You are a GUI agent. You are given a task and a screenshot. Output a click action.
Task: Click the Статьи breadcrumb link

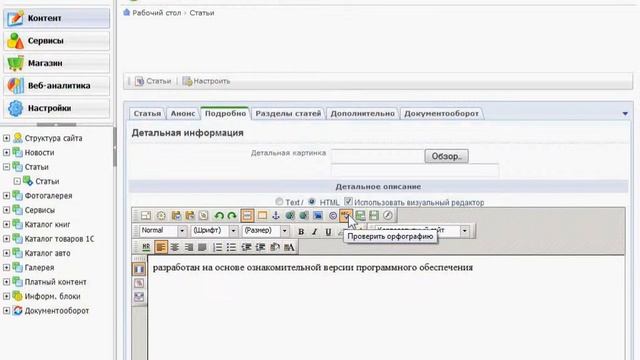[202, 13]
